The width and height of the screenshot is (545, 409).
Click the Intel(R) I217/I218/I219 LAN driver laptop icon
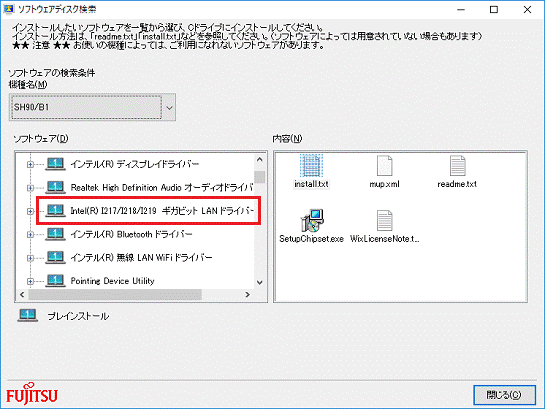(56, 211)
